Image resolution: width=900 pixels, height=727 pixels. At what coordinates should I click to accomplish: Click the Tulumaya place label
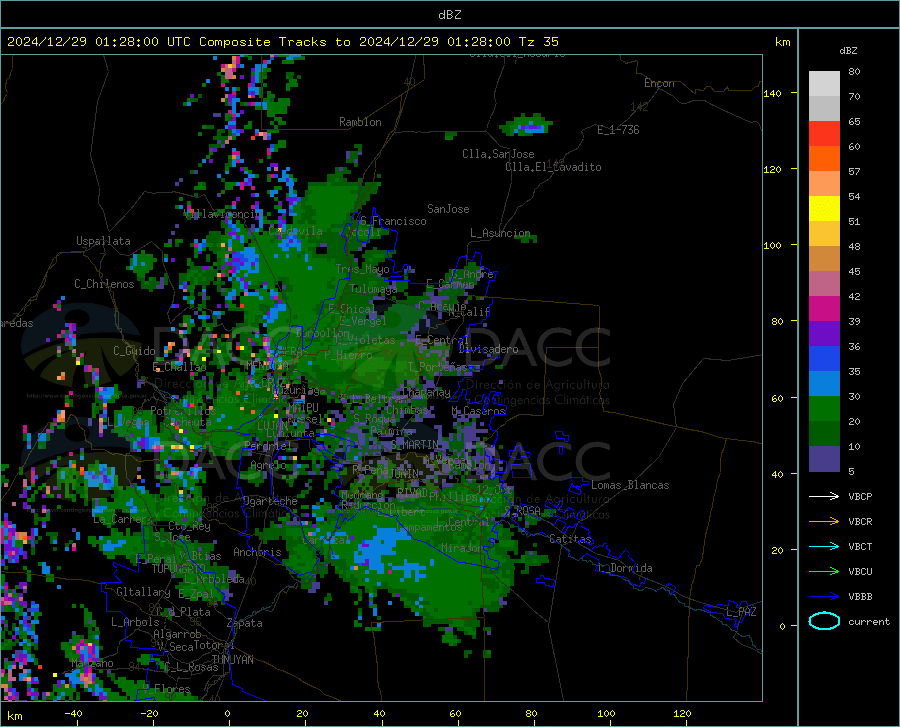coord(373,289)
